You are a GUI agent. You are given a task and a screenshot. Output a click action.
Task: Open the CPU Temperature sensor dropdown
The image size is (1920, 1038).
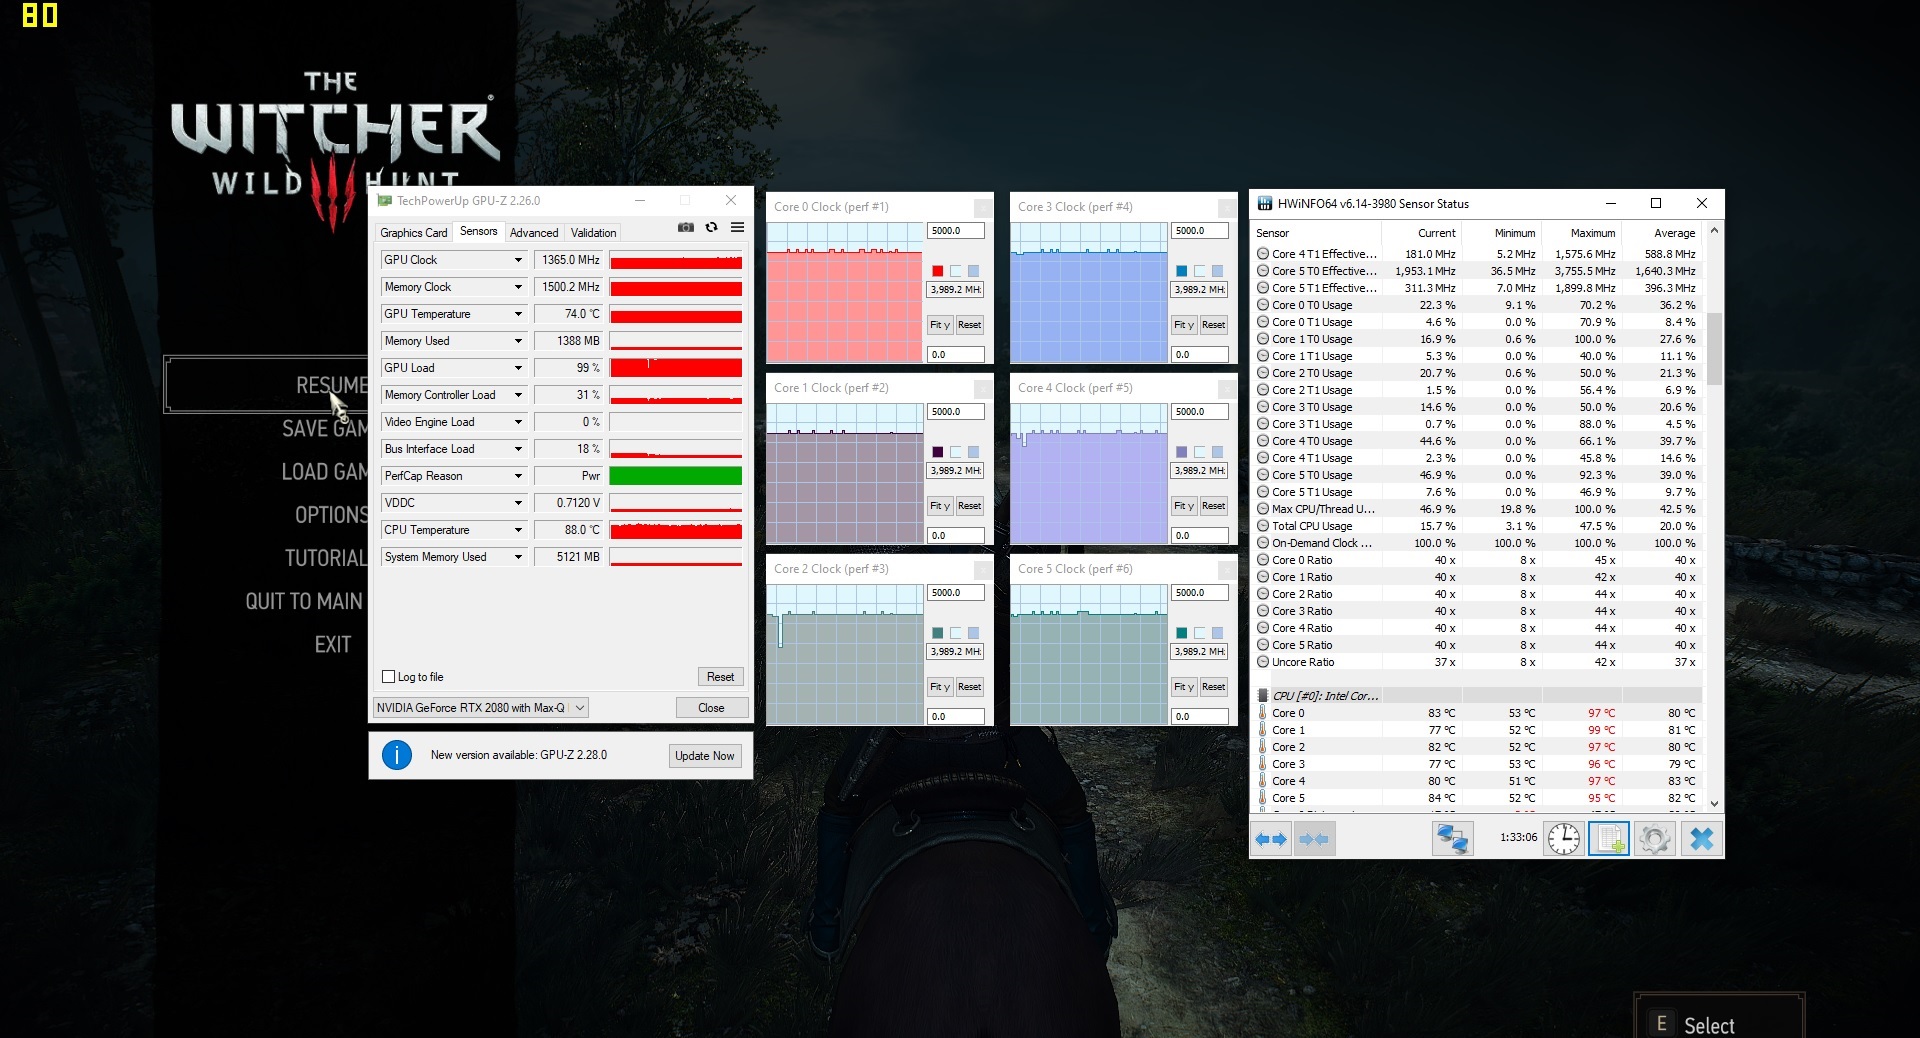pos(518,530)
